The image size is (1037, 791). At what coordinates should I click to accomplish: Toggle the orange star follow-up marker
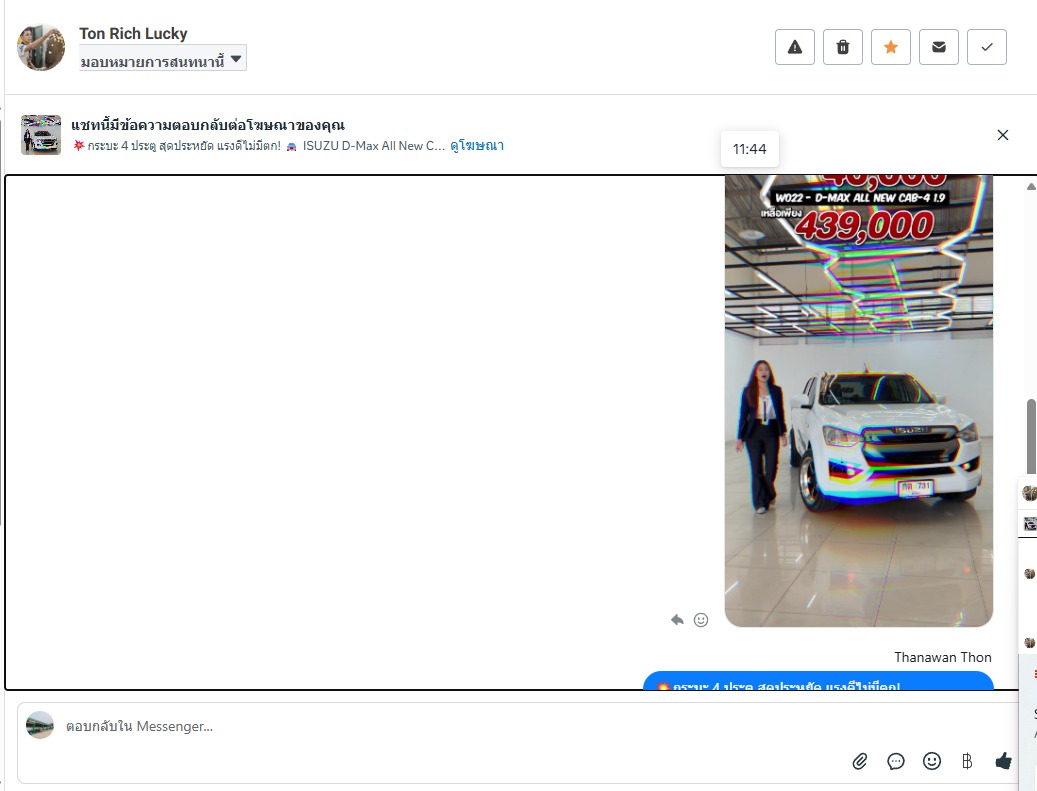click(x=891, y=47)
